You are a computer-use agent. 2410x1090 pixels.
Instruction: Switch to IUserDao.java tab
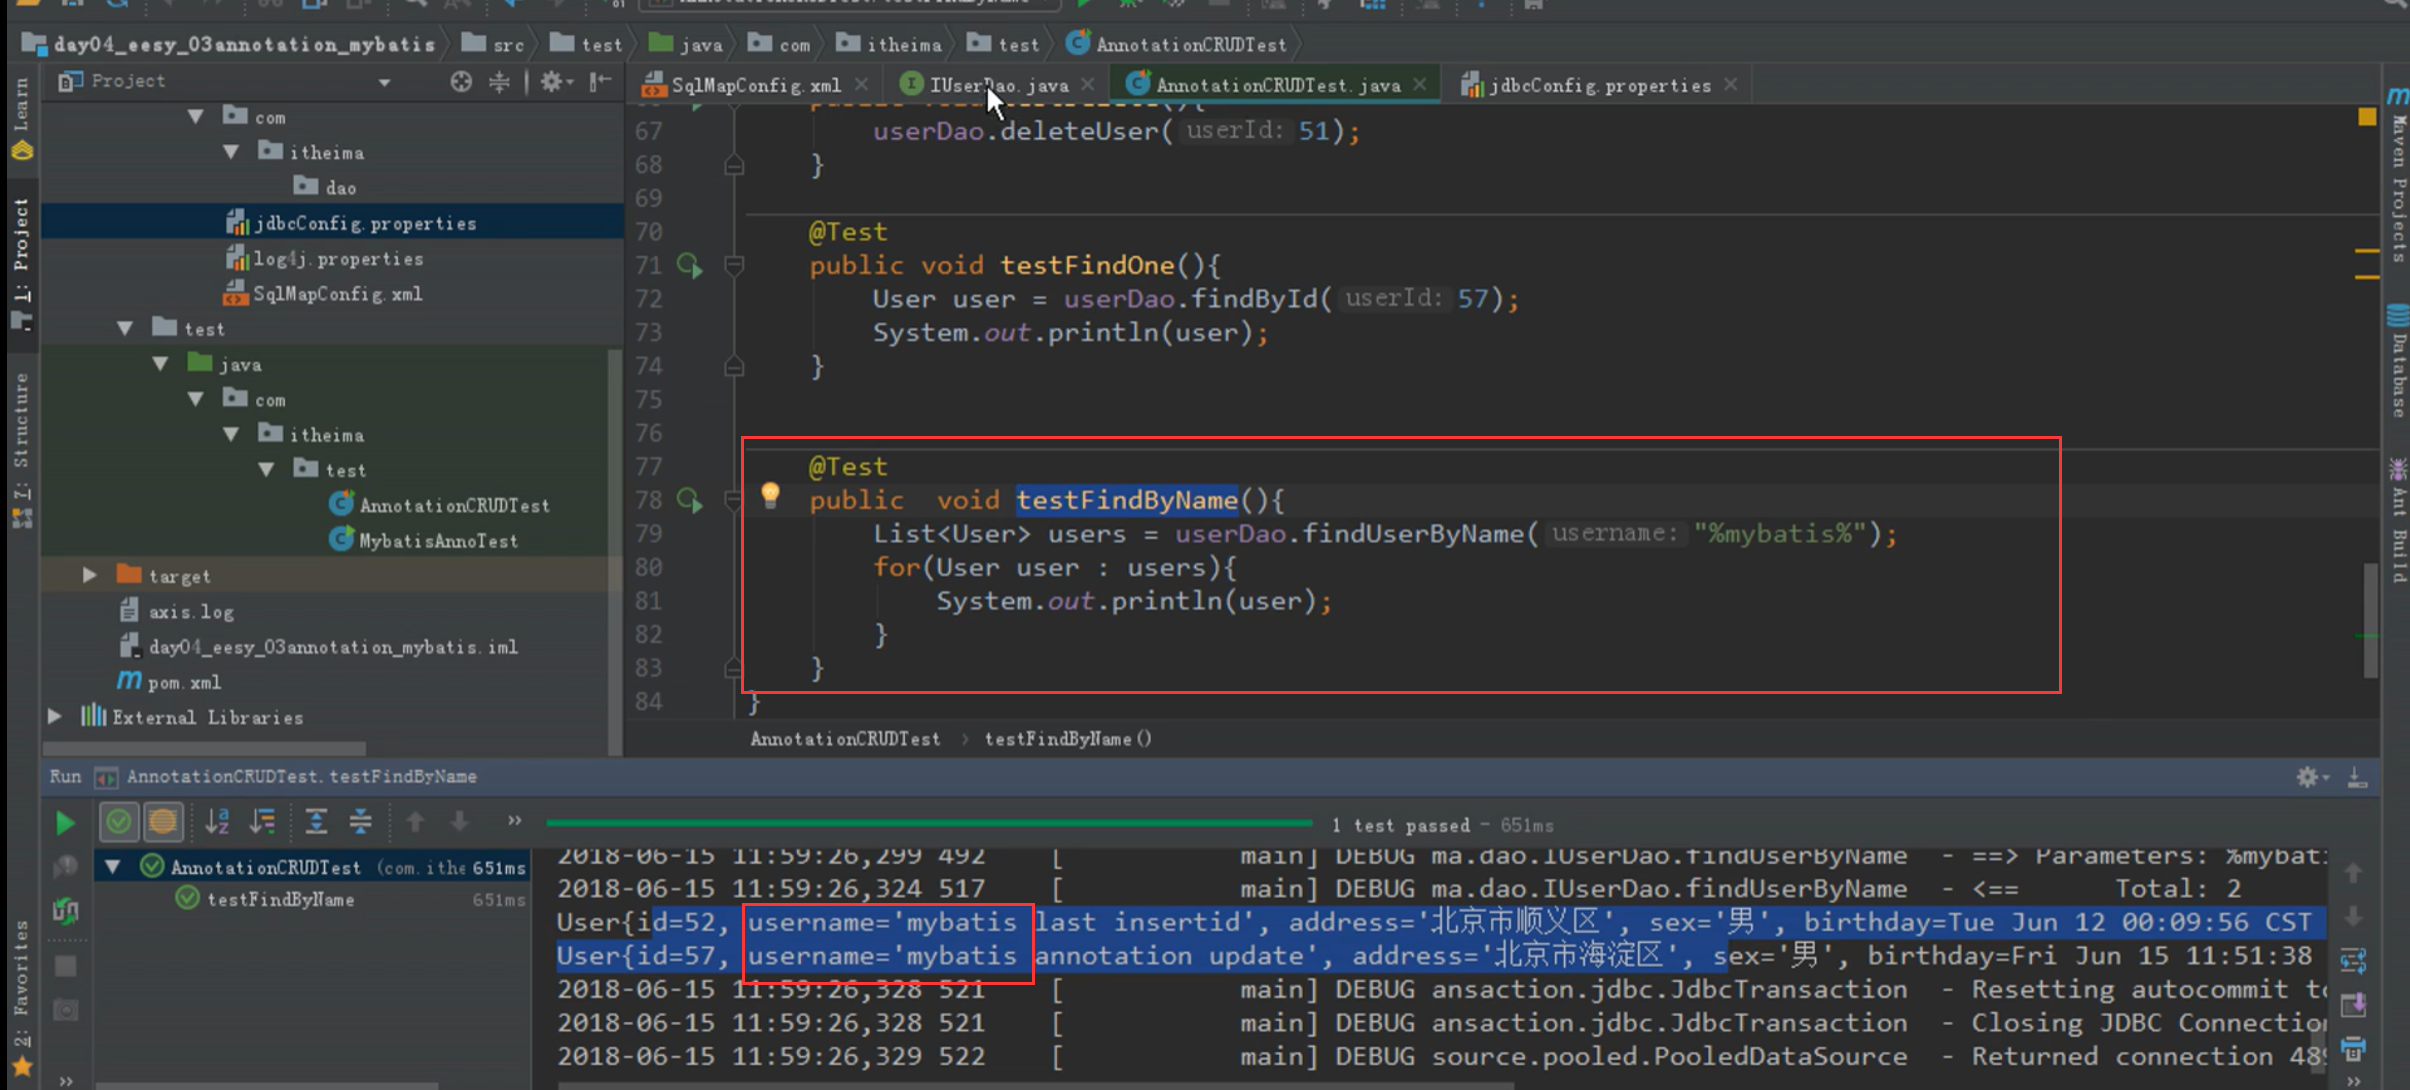coord(997,85)
